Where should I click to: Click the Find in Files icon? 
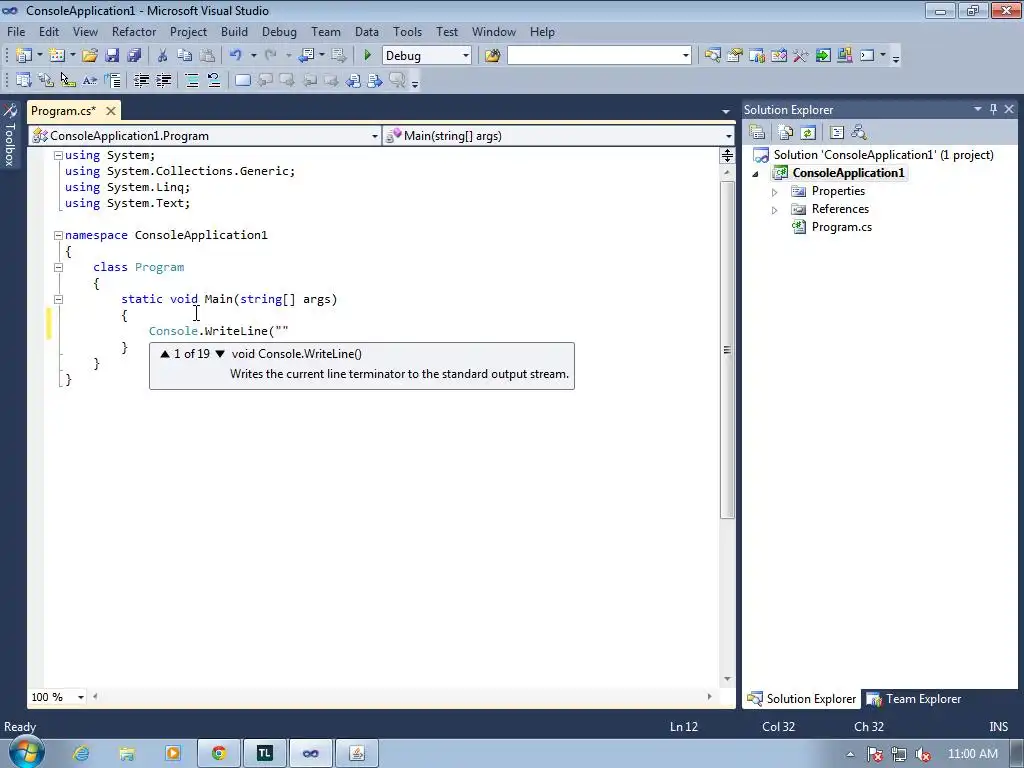pyautogui.click(x=492, y=56)
